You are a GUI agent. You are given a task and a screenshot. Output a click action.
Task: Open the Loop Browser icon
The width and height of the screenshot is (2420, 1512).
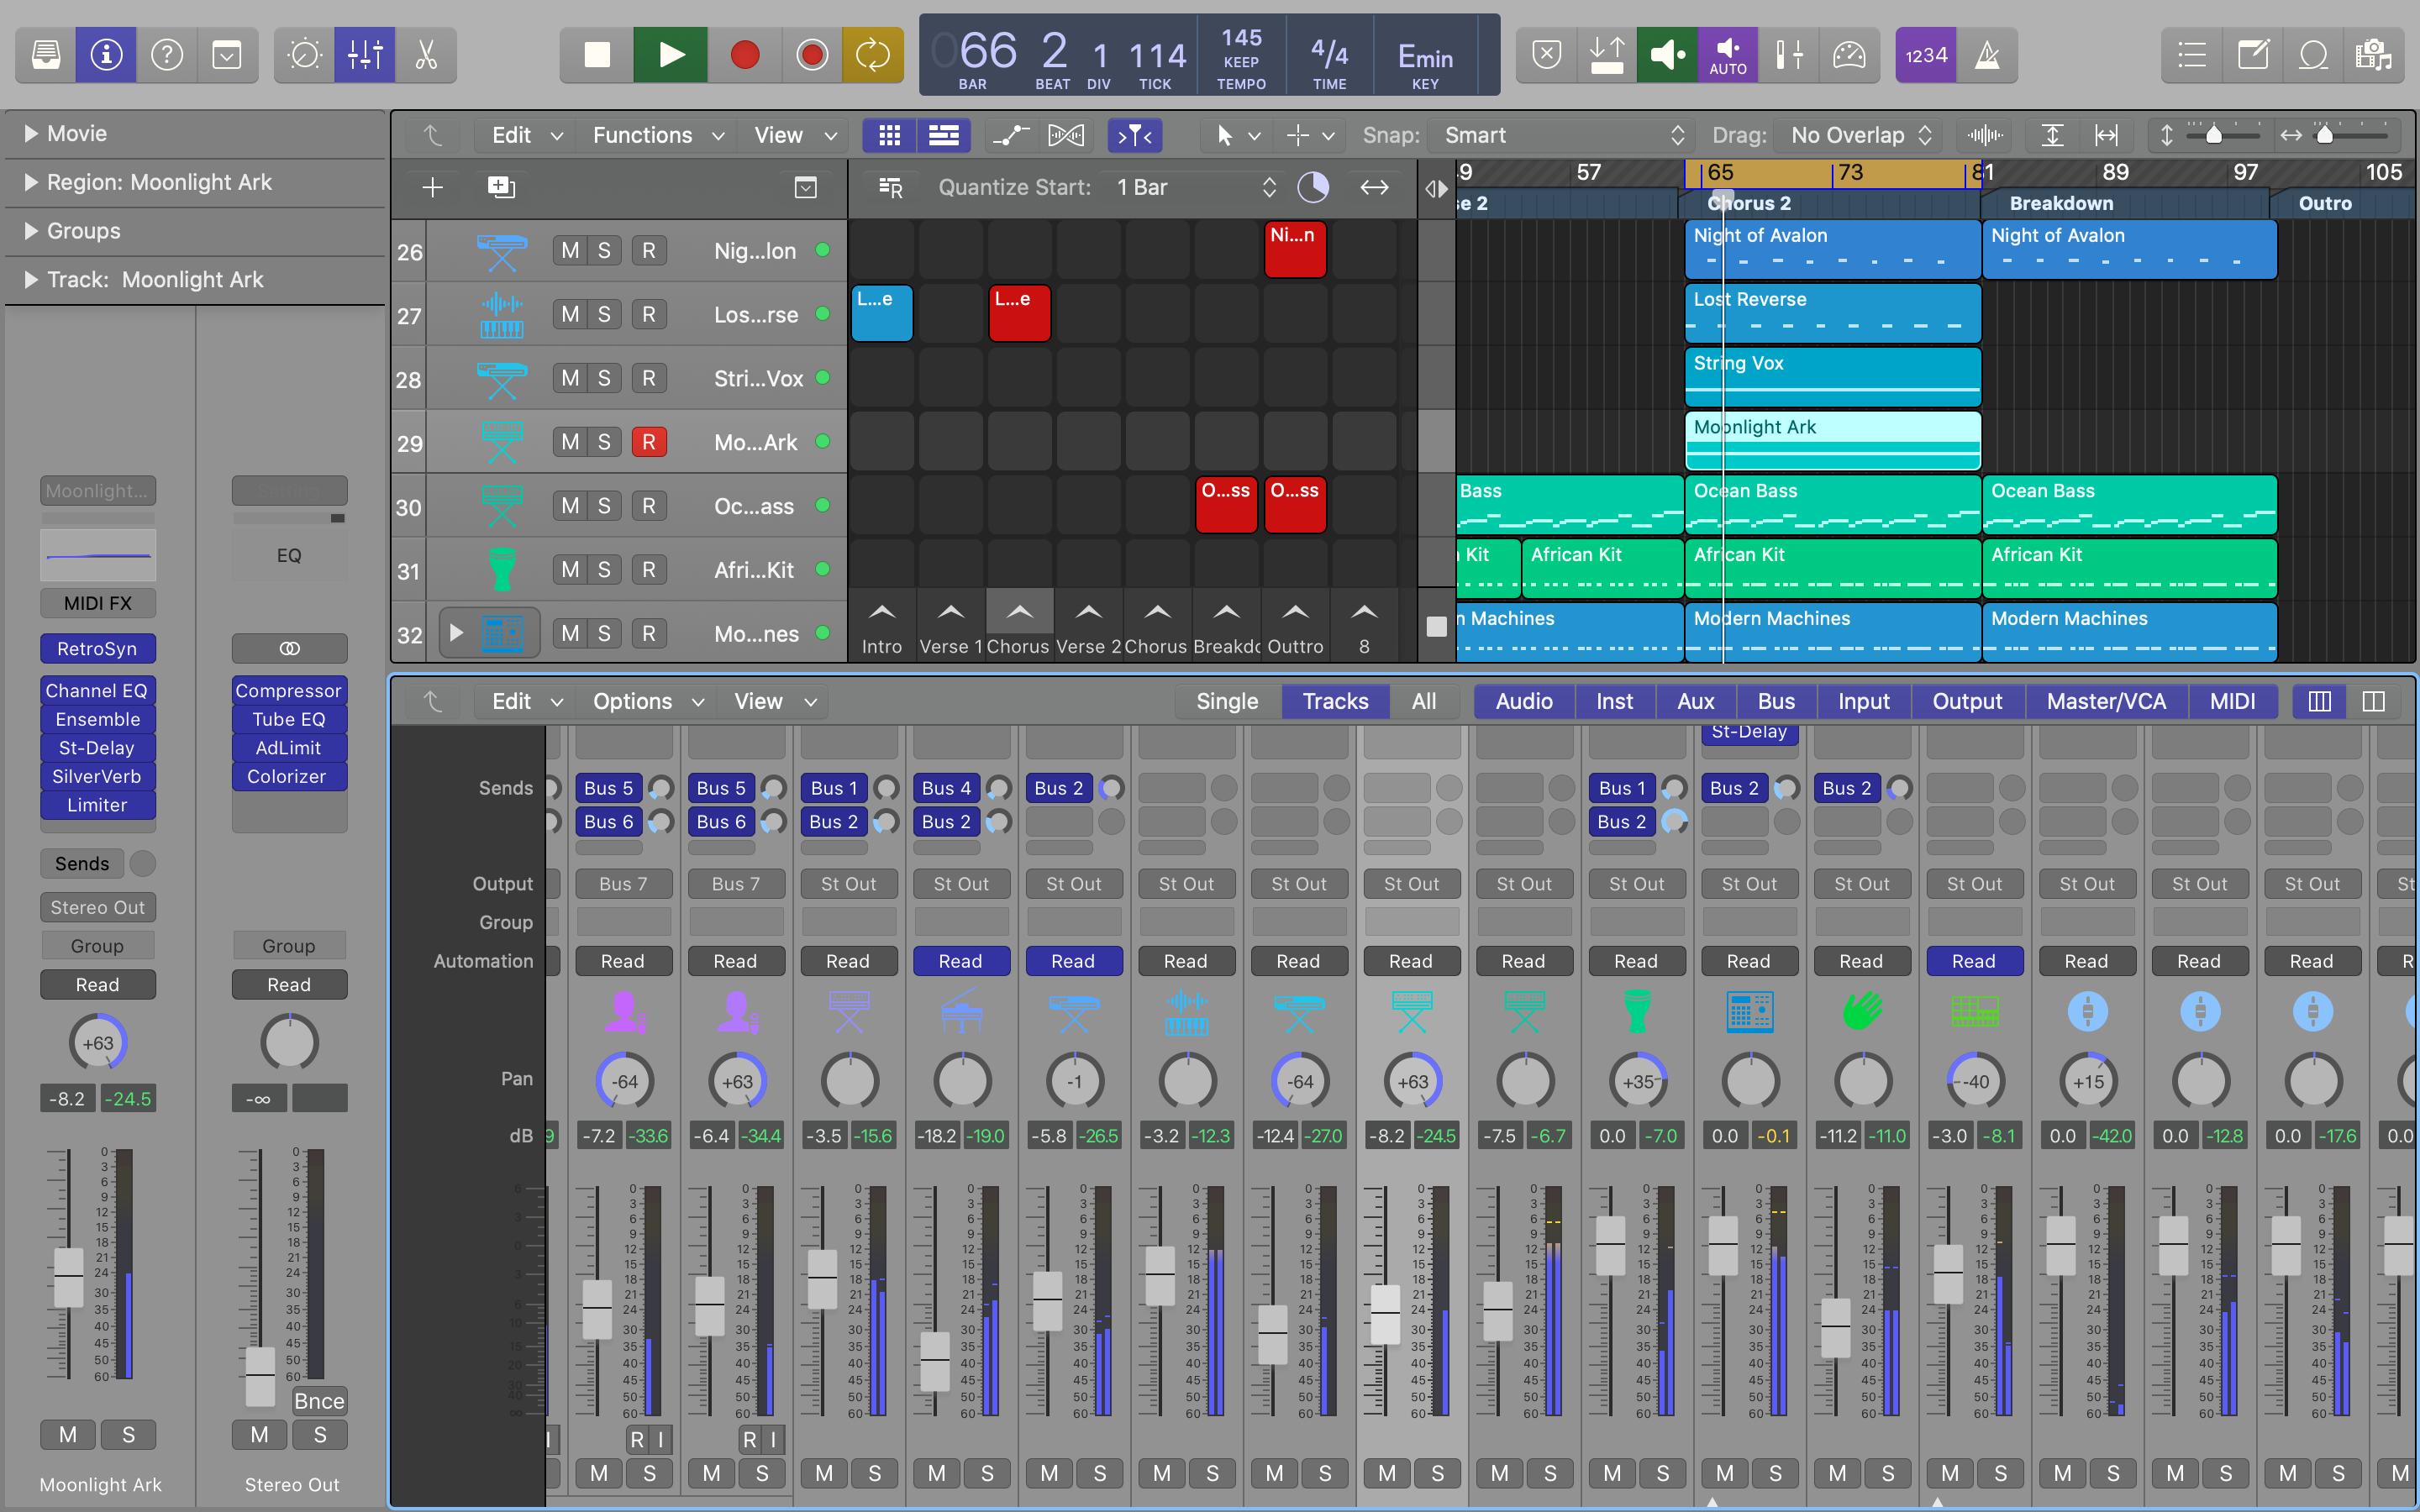tap(2313, 55)
